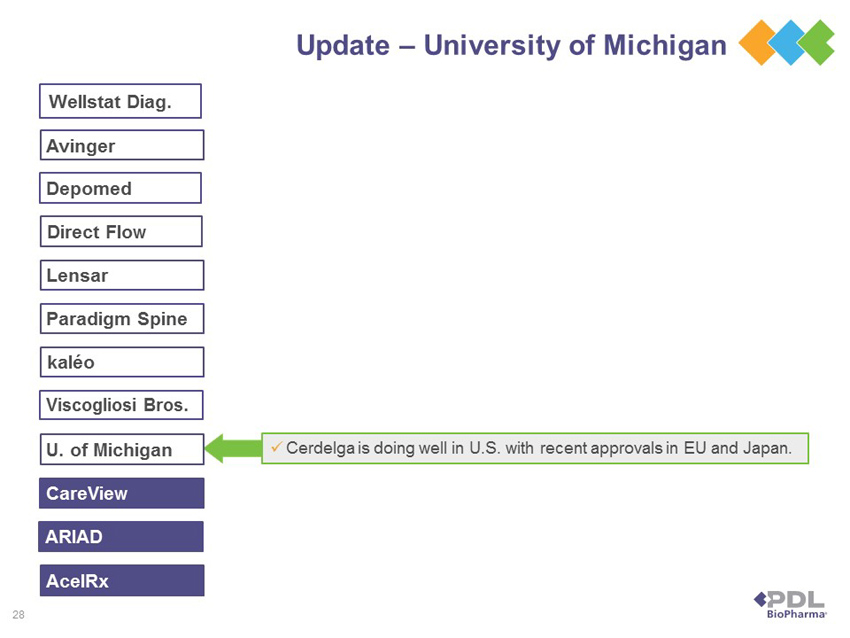Click the slide title Update – University of Michigan
850x638 pixels.
pyautogui.click(x=511, y=46)
